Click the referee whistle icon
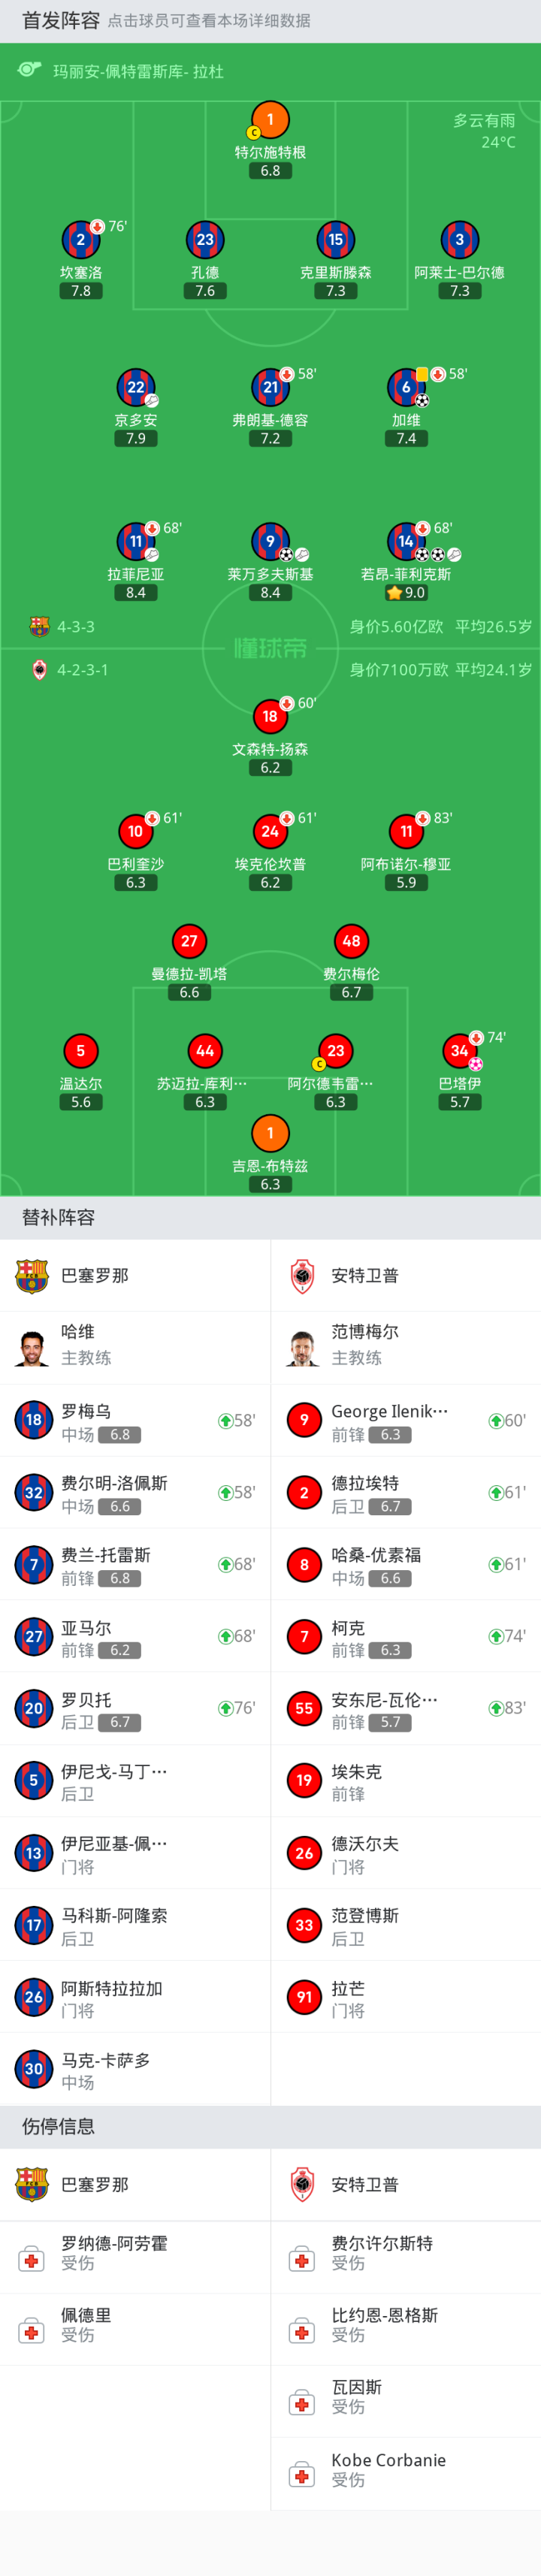The height and width of the screenshot is (2576, 541). coord(29,70)
